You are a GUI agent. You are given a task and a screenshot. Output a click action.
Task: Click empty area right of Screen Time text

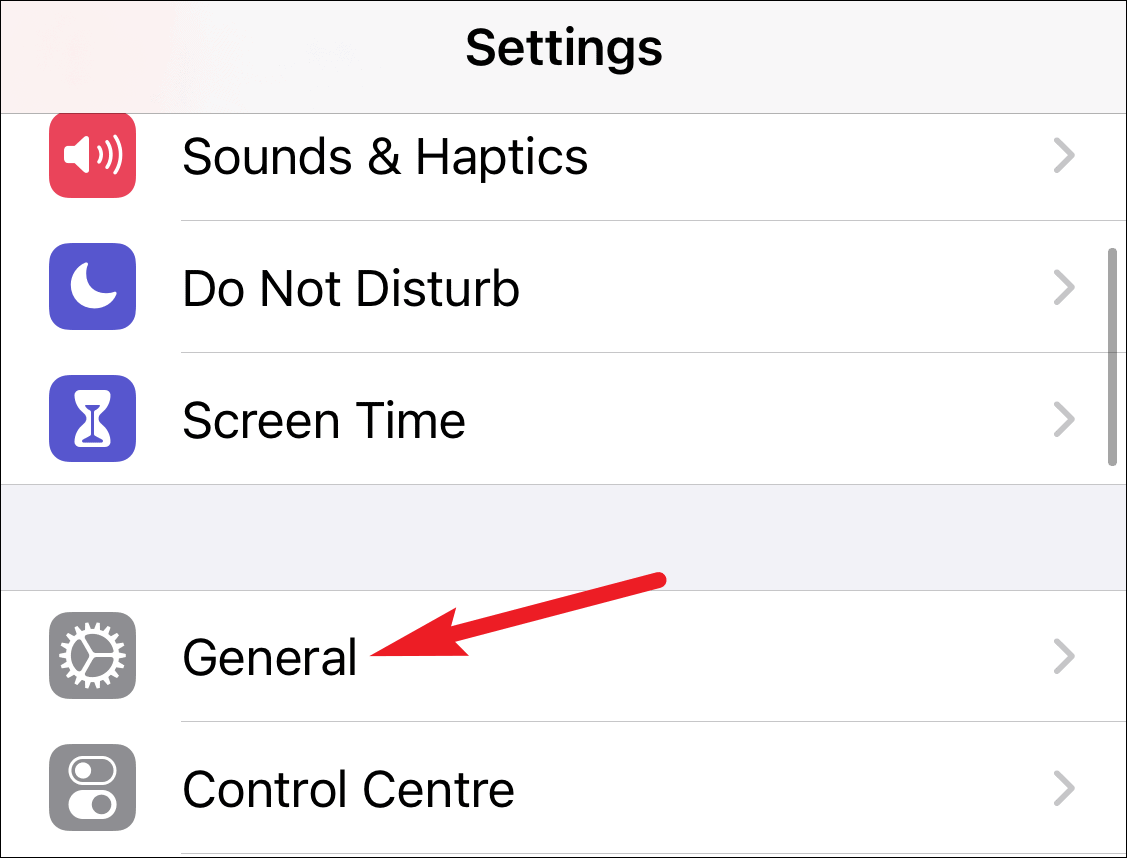(x=755, y=419)
